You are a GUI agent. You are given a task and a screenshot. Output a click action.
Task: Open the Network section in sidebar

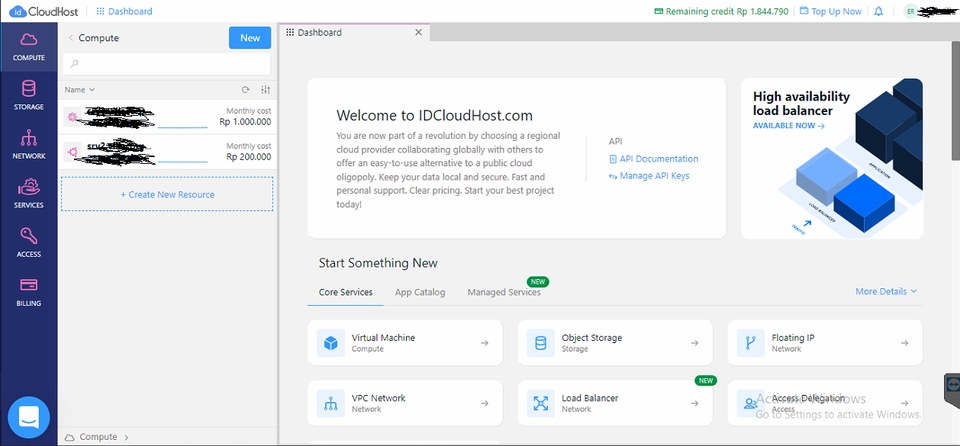pos(29,145)
